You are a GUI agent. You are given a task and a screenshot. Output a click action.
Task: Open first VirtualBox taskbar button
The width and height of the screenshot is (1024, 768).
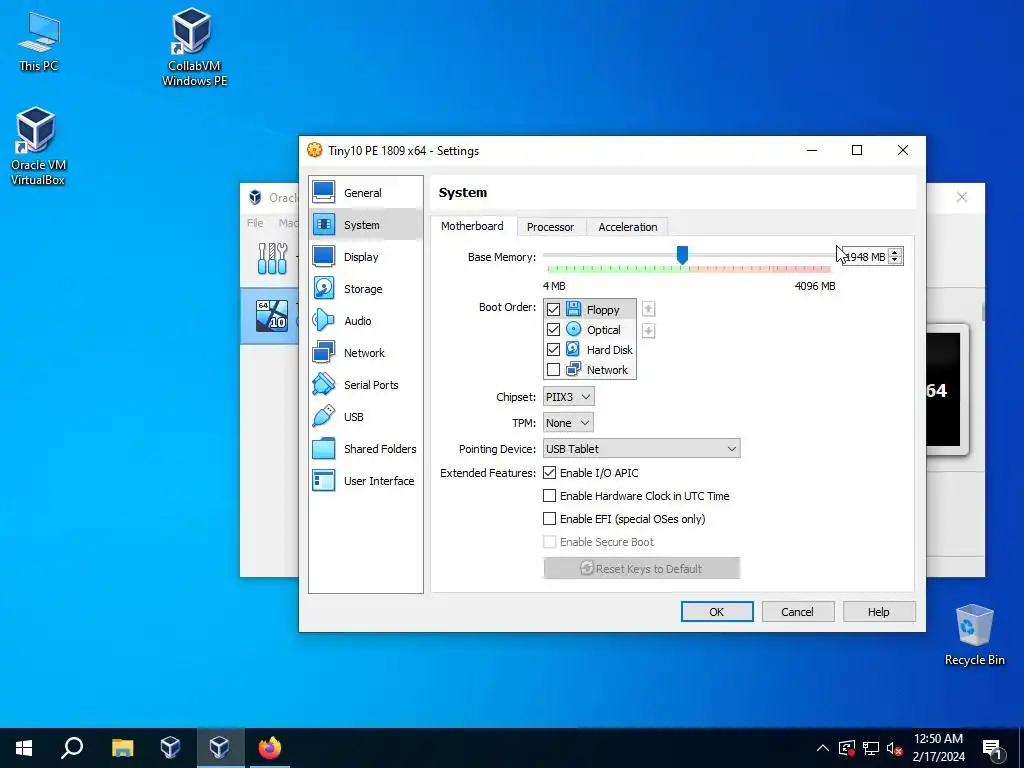(170, 747)
